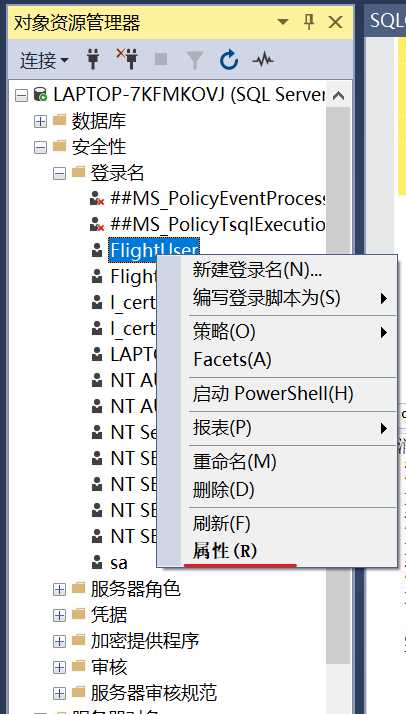This screenshot has width=406, height=714.
Task: Select the sa login icon
Action: [97, 563]
